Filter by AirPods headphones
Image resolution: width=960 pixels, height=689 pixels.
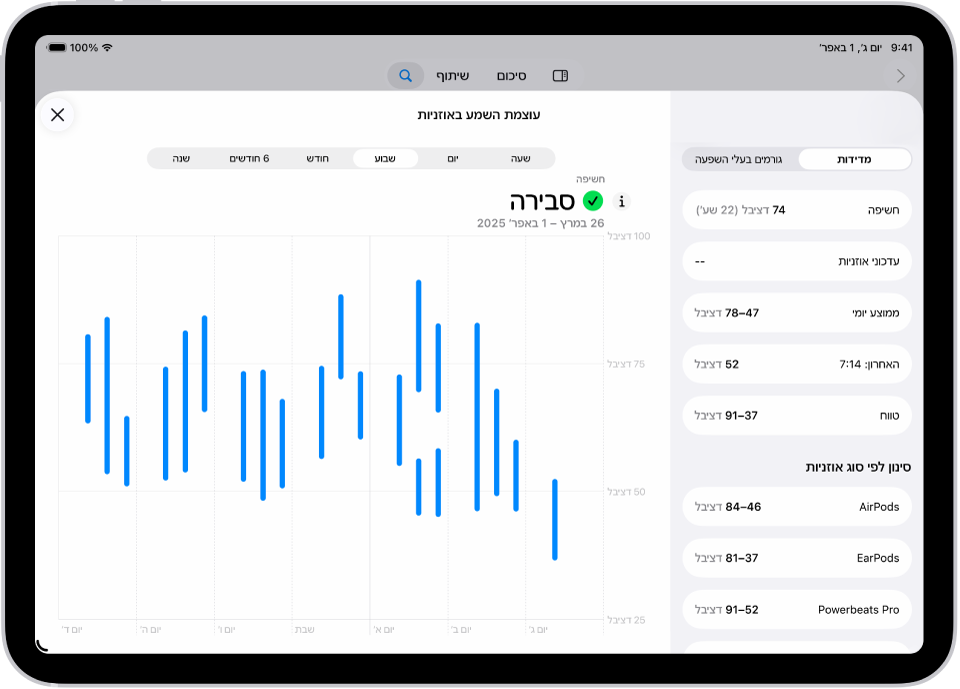point(797,507)
